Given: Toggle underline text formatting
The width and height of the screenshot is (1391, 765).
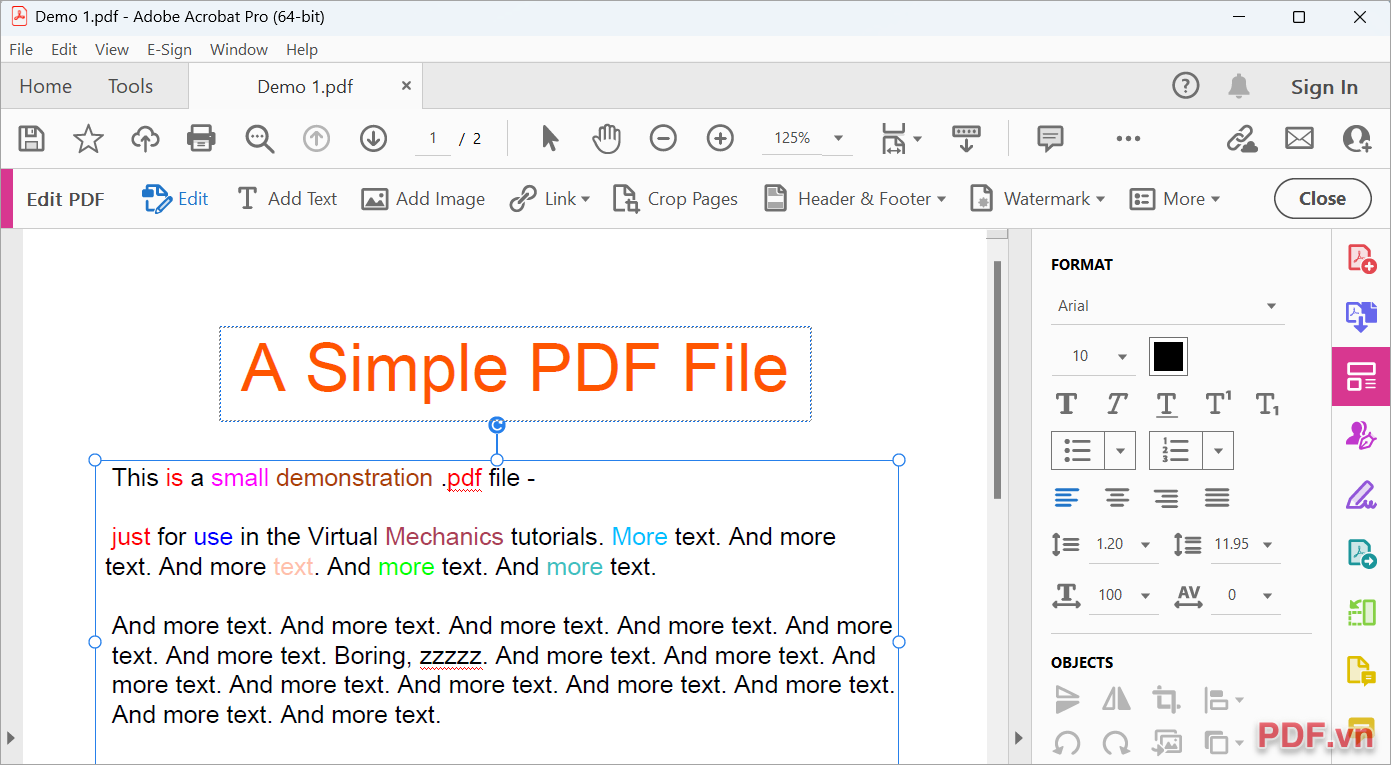Looking at the screenshot, I should tap(1166, 404).
